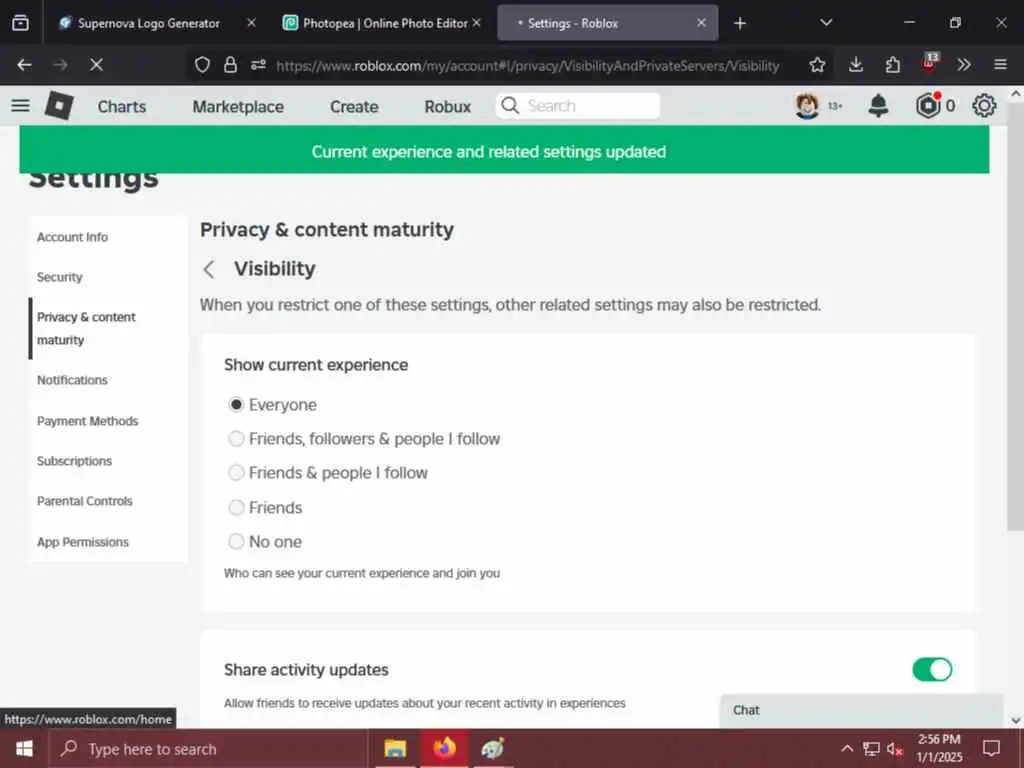Select the Friends radio option
The image size is (1024, 768).
pyautogui.click(x=236, y=507)
